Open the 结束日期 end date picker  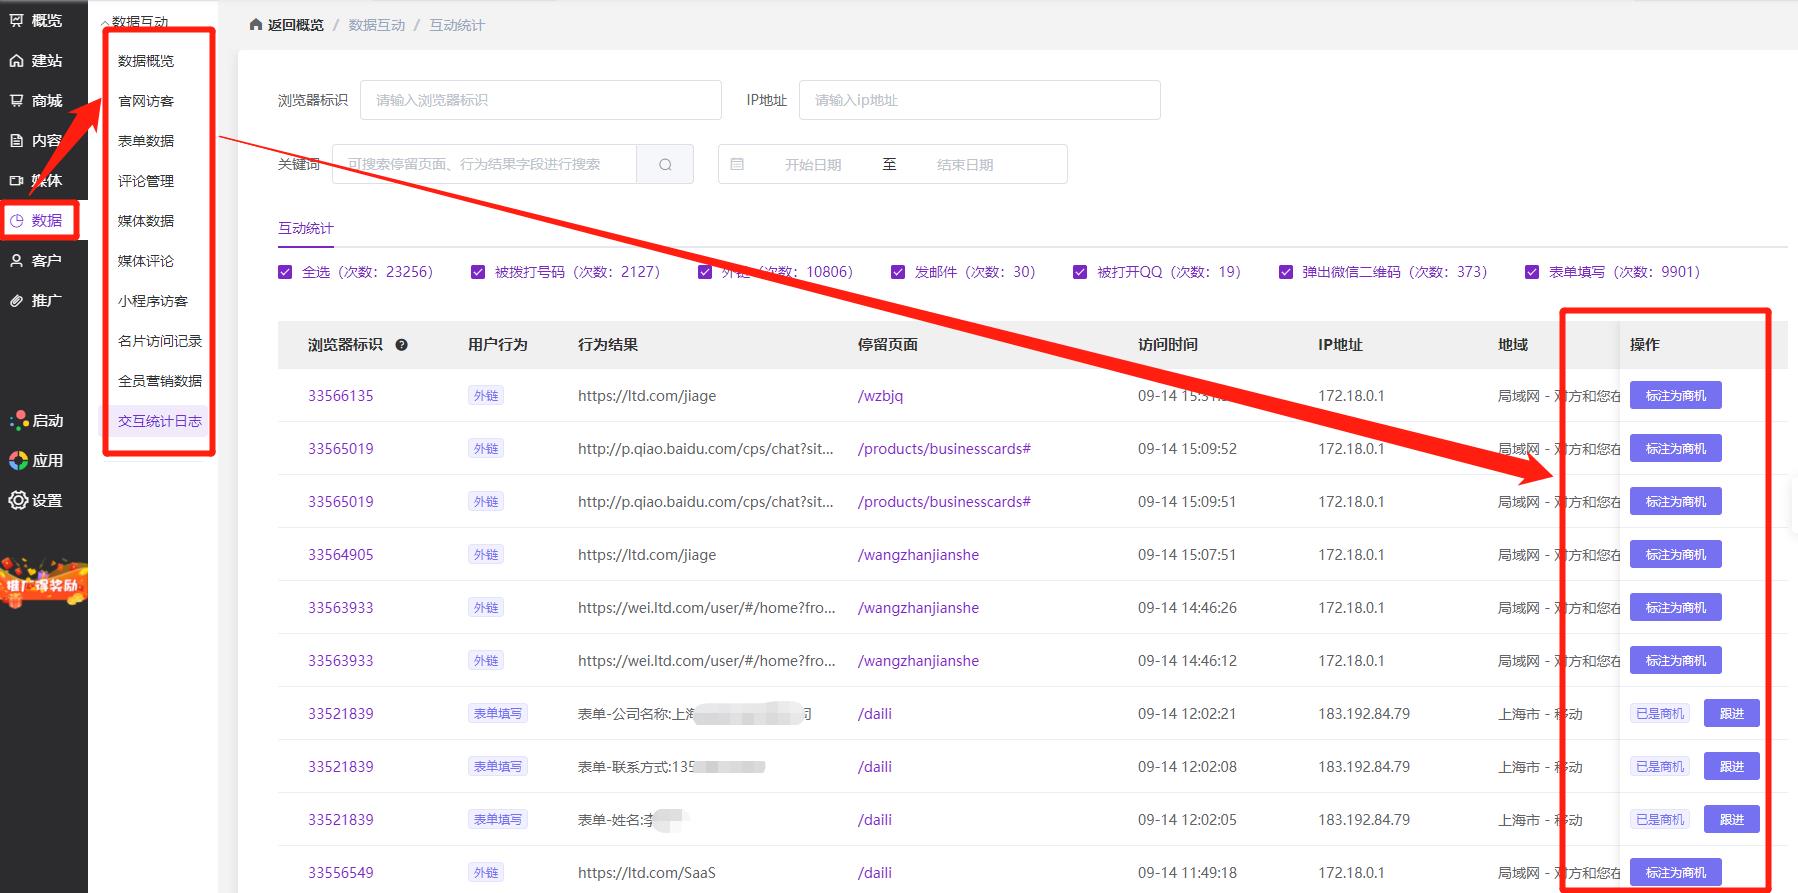[964, 165]
